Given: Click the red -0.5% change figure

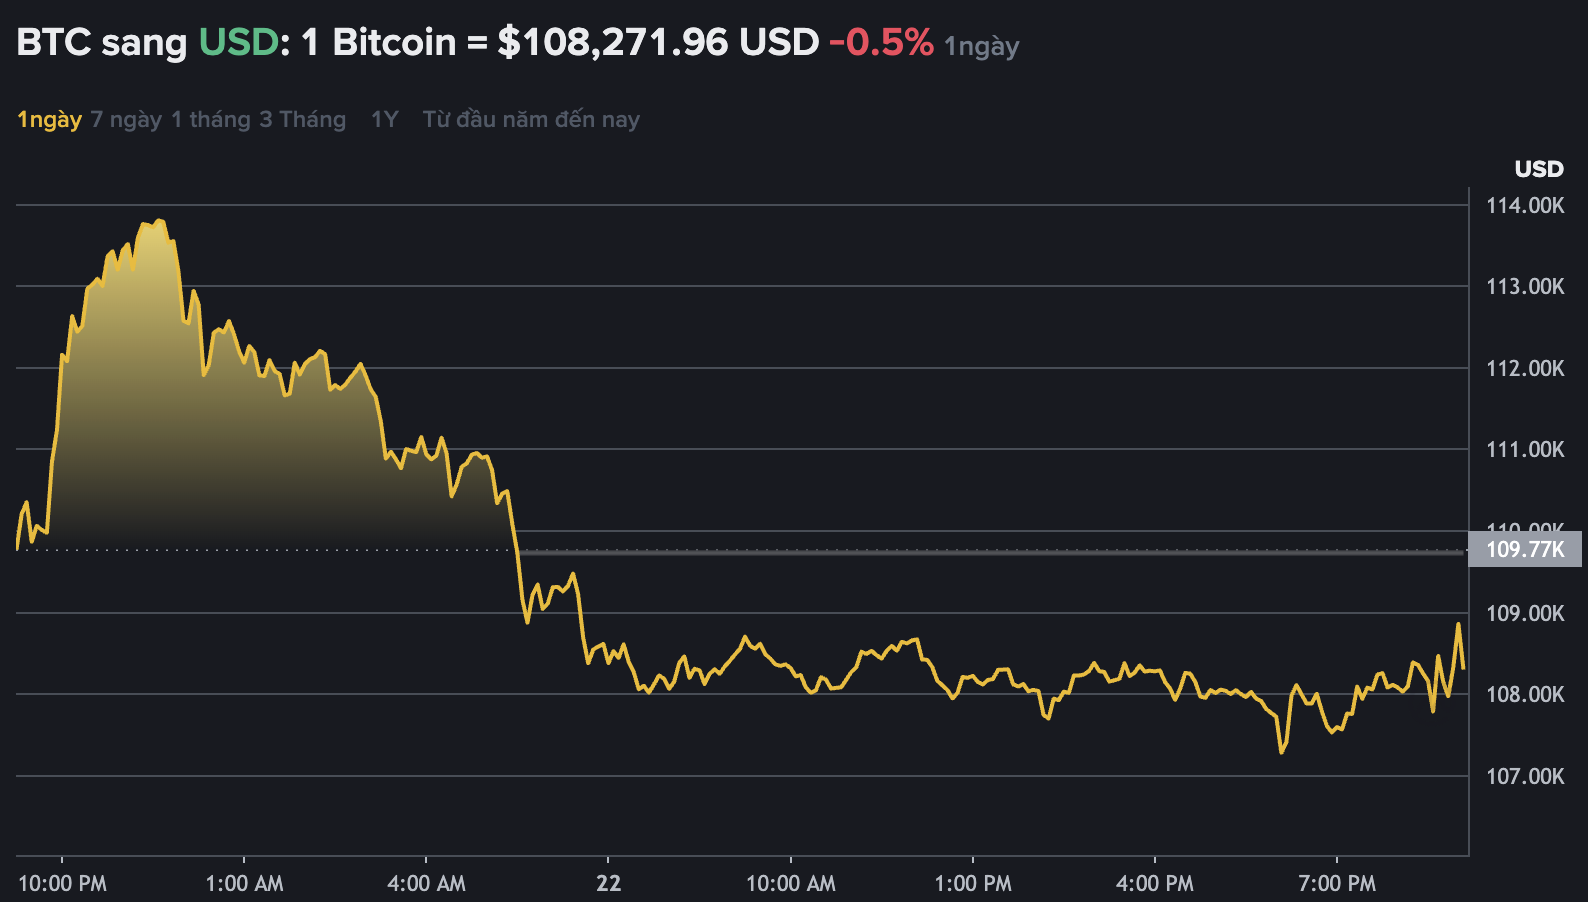Looking at the screenshot, I should 880,42.
